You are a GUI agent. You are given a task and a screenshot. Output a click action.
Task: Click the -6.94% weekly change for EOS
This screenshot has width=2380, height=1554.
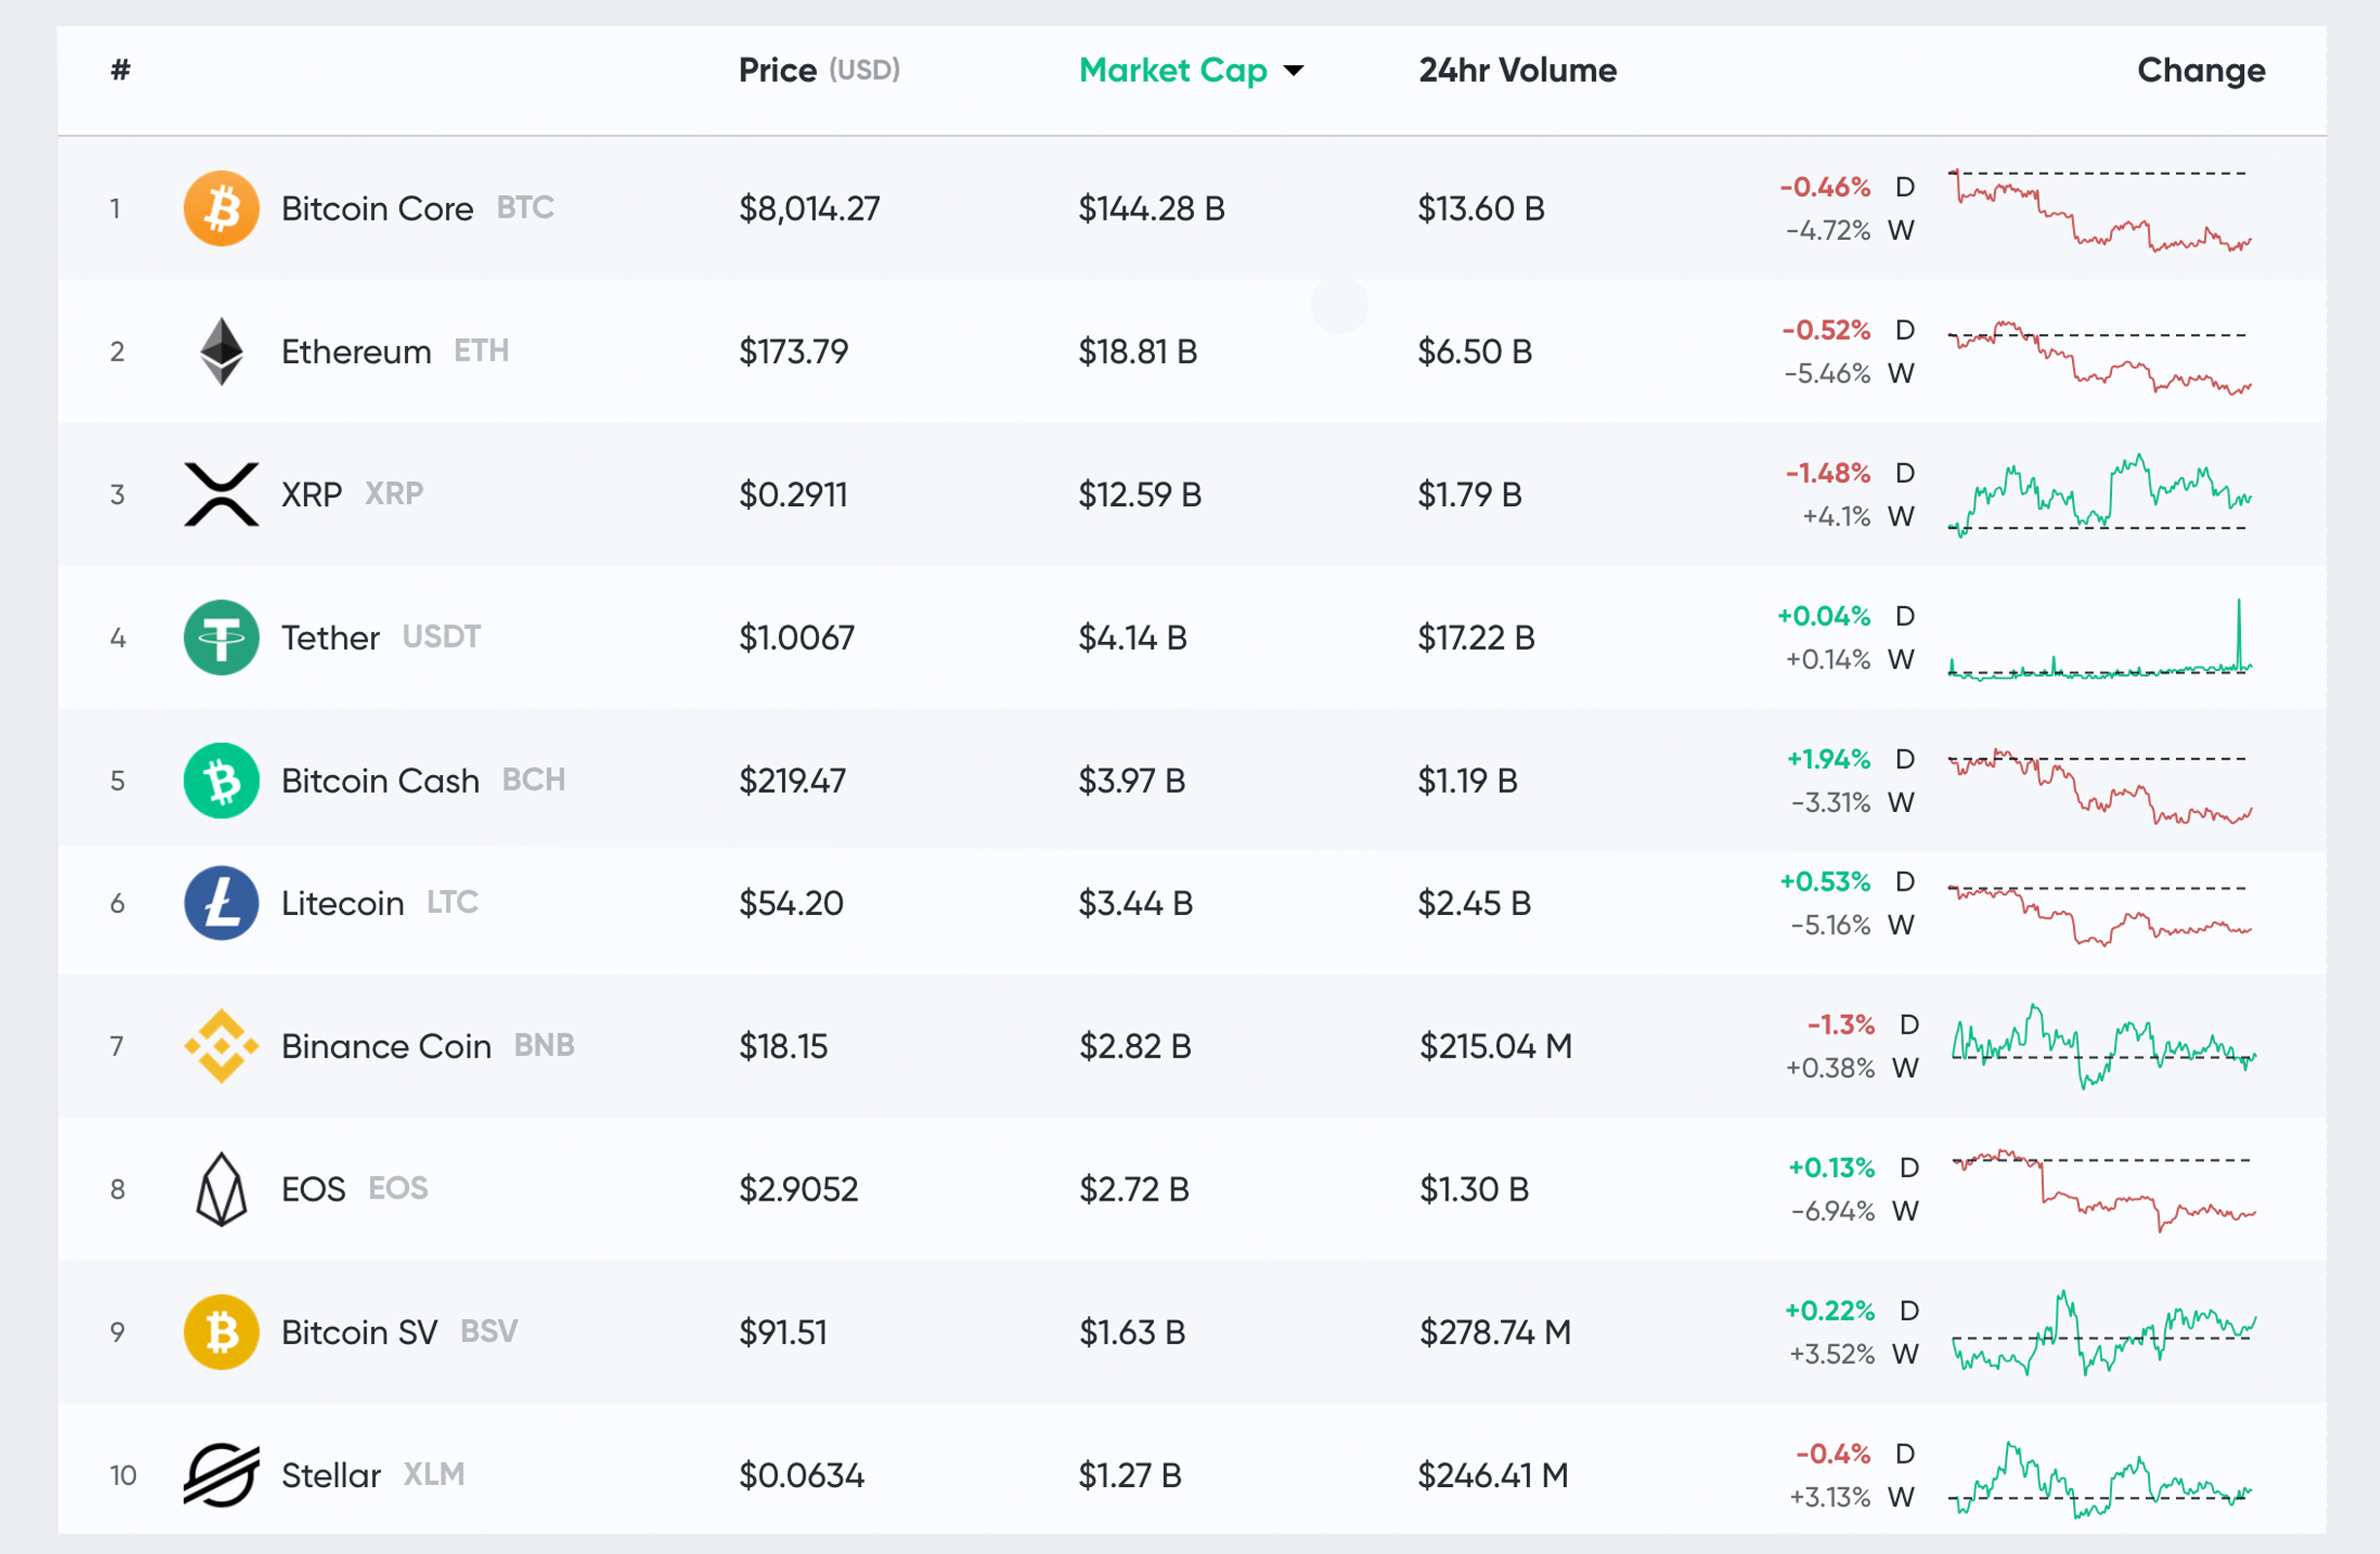point(1832,1211)
